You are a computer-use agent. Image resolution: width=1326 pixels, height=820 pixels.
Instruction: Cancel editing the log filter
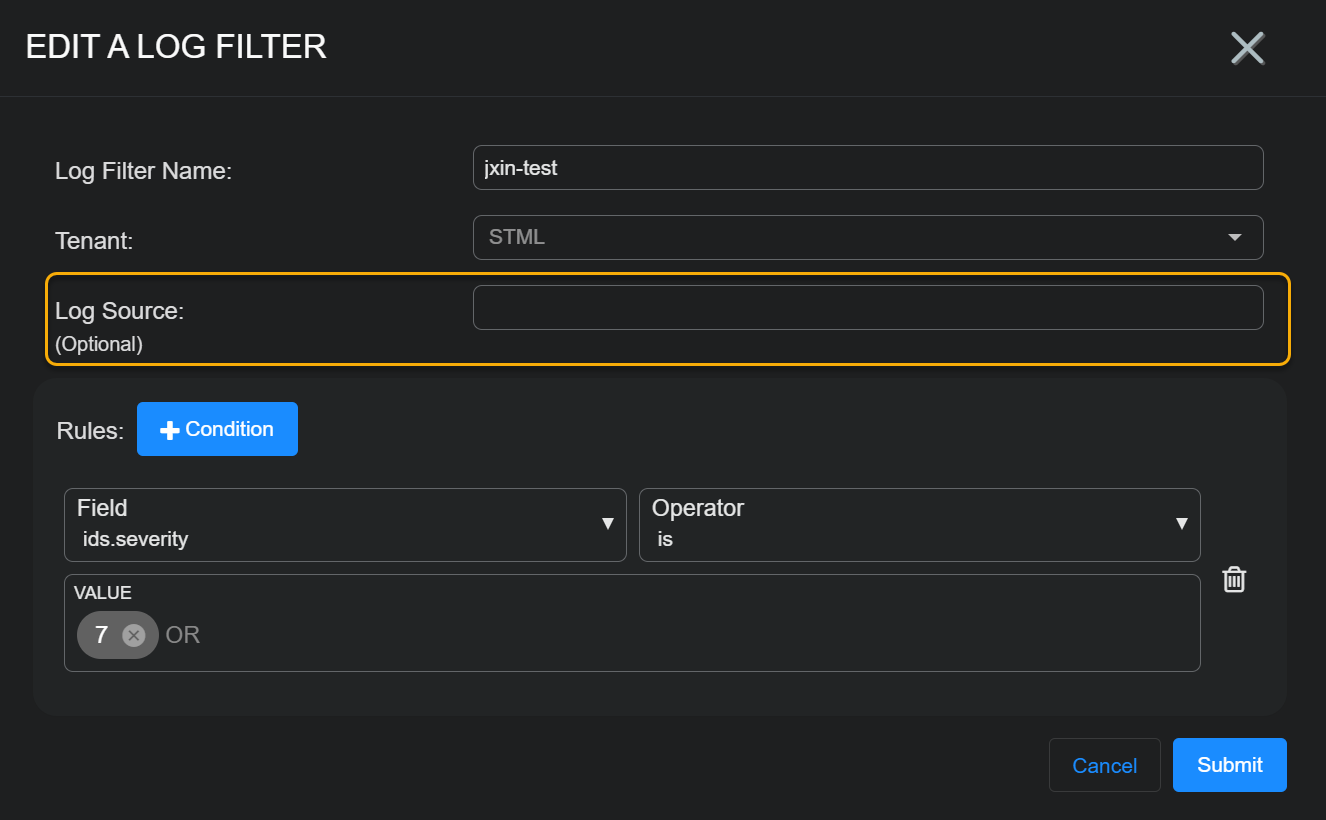click(x=1104, y=765)
